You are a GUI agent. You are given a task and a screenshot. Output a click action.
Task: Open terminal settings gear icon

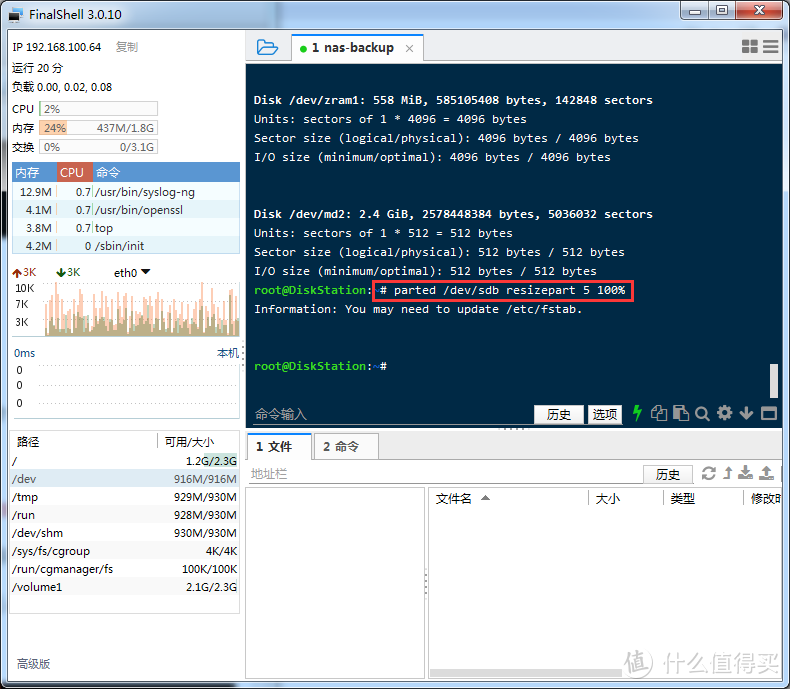[x=725, y=414]
